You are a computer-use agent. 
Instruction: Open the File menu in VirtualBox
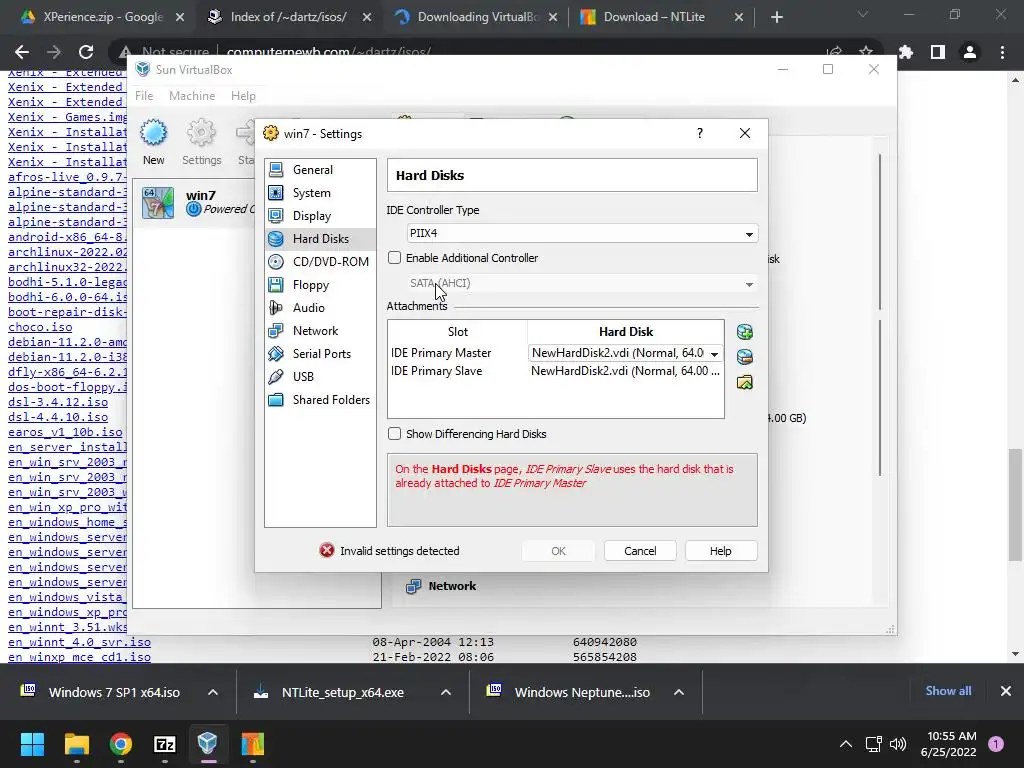pyautogui.click(x=144, y=96)
